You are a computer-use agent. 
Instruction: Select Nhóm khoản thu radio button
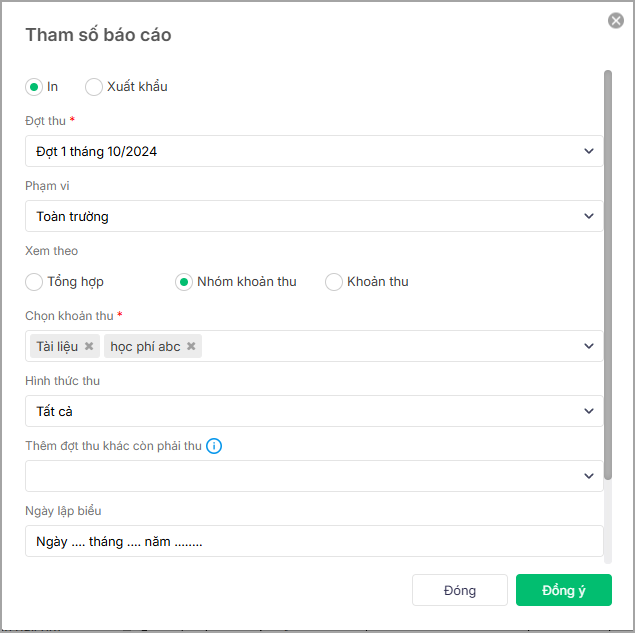(184, 282)
